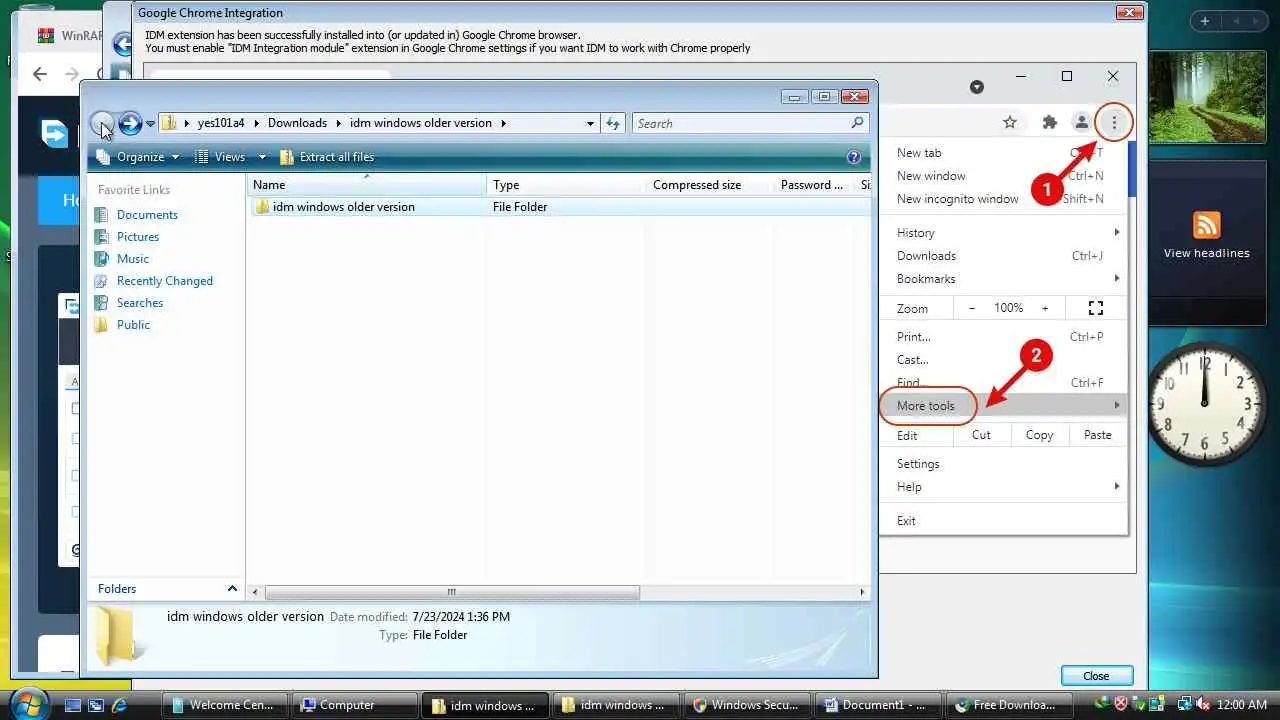
Task: Expand the address bar history dropdown
Action: [591, 123]
